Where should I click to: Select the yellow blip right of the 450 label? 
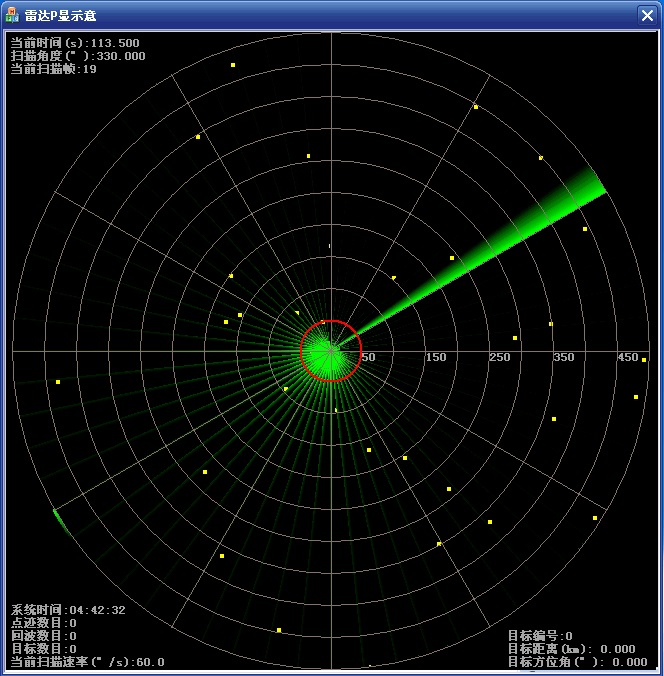(x=644, y=360)
